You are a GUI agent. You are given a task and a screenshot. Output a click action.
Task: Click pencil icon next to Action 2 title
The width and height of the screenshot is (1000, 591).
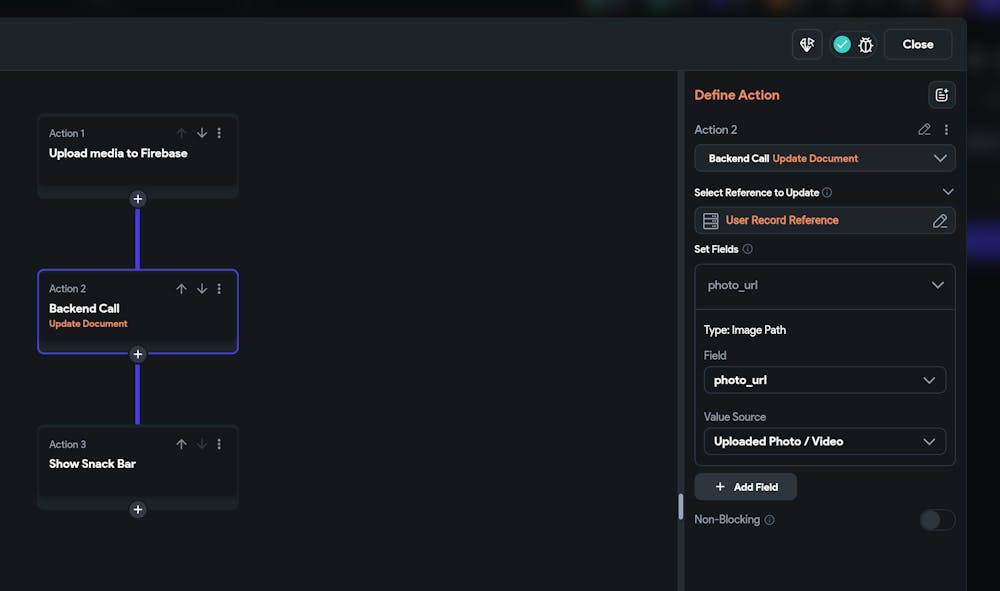pos(924,130)
